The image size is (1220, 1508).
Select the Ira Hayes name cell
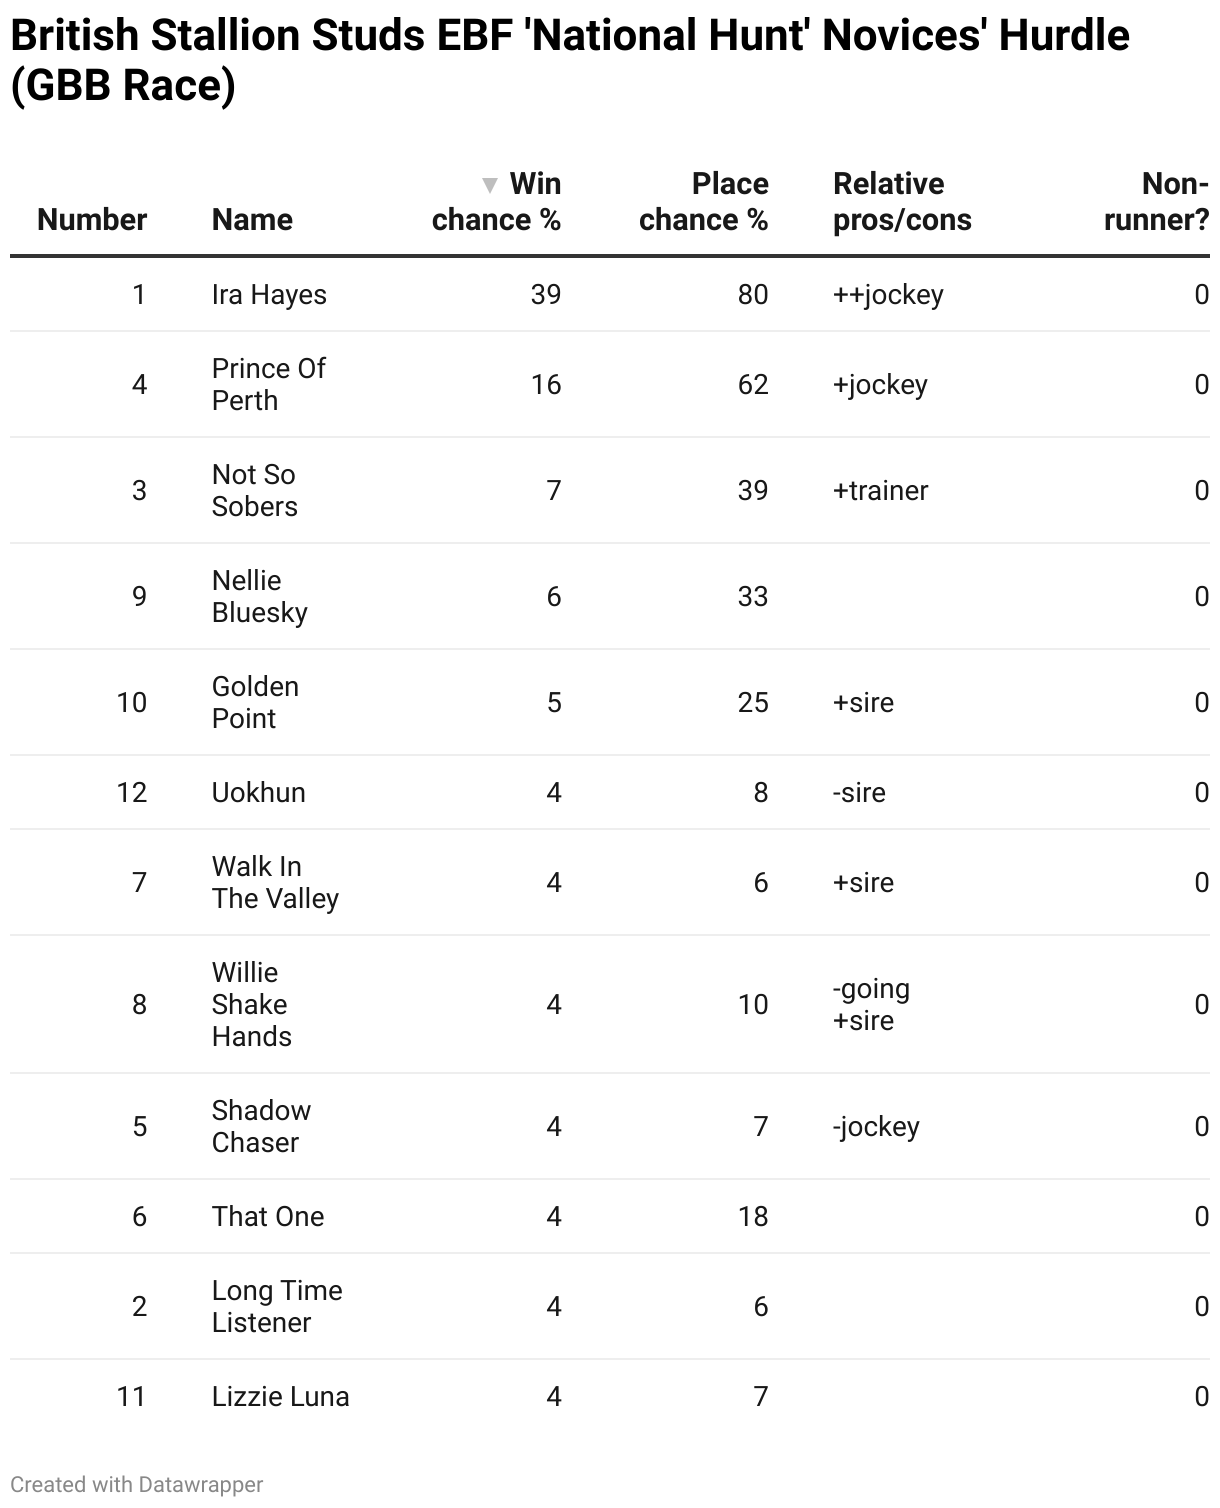[269, 295]
